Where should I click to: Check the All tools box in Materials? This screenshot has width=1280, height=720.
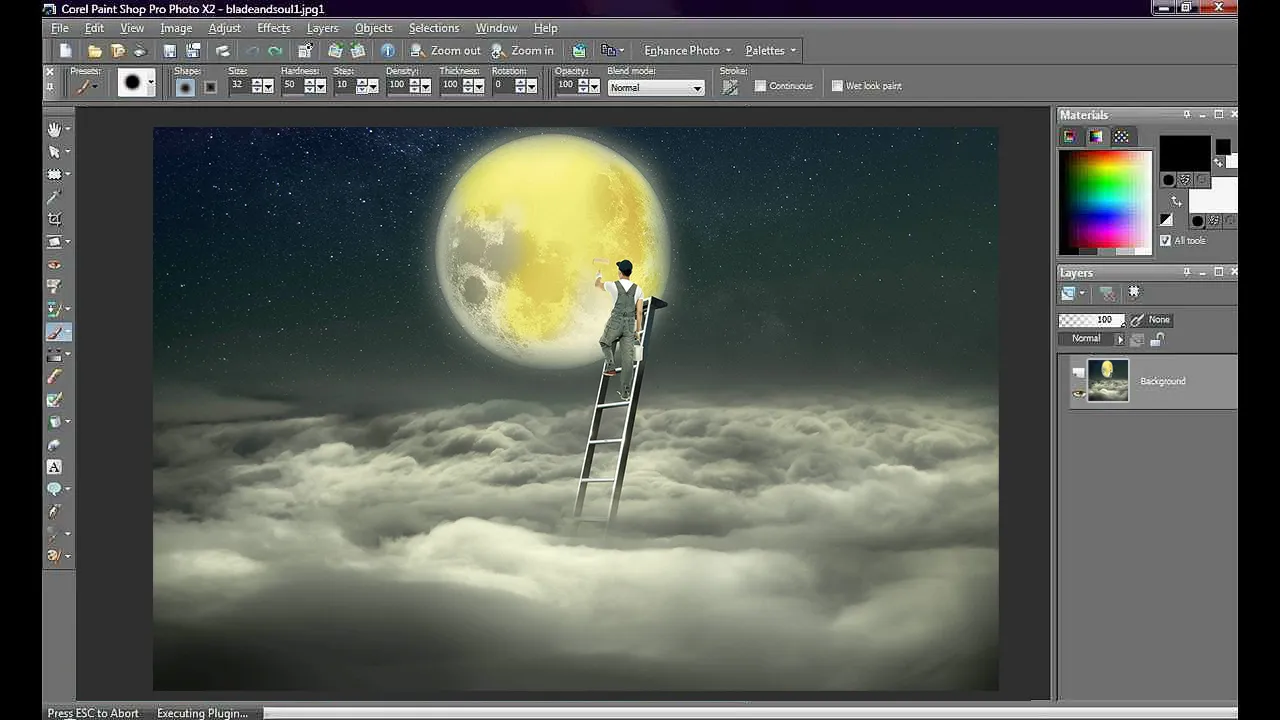[x=1166, y=240]
